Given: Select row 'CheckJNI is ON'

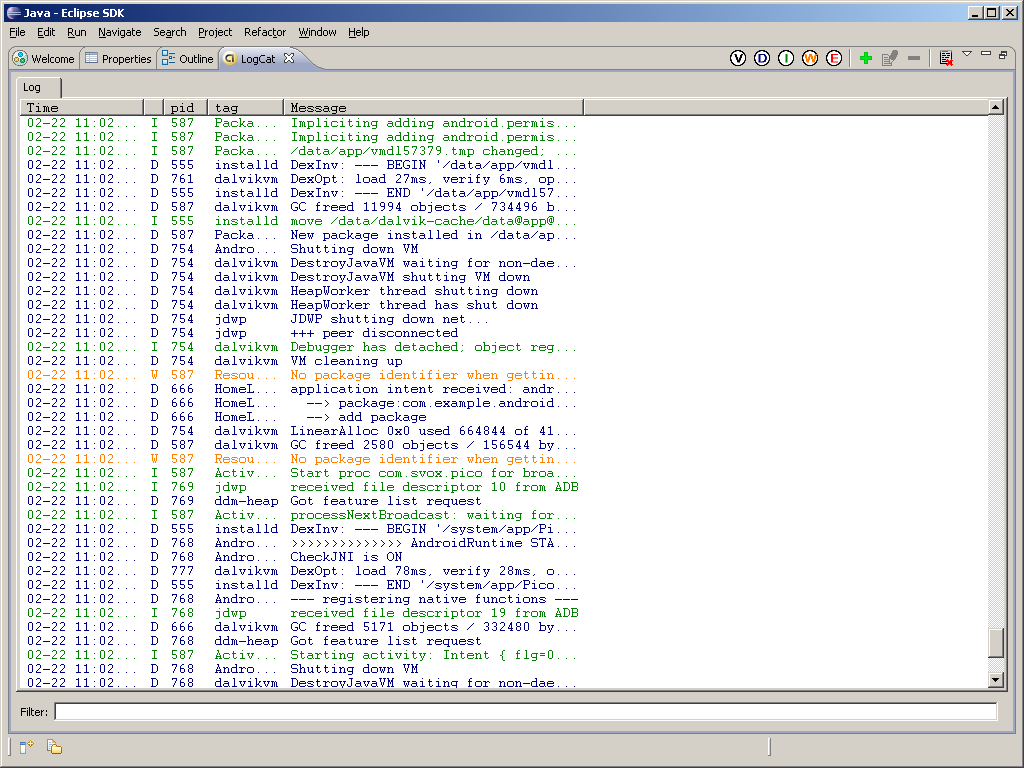Looking at the screenshot, I should tap(503, 557).
